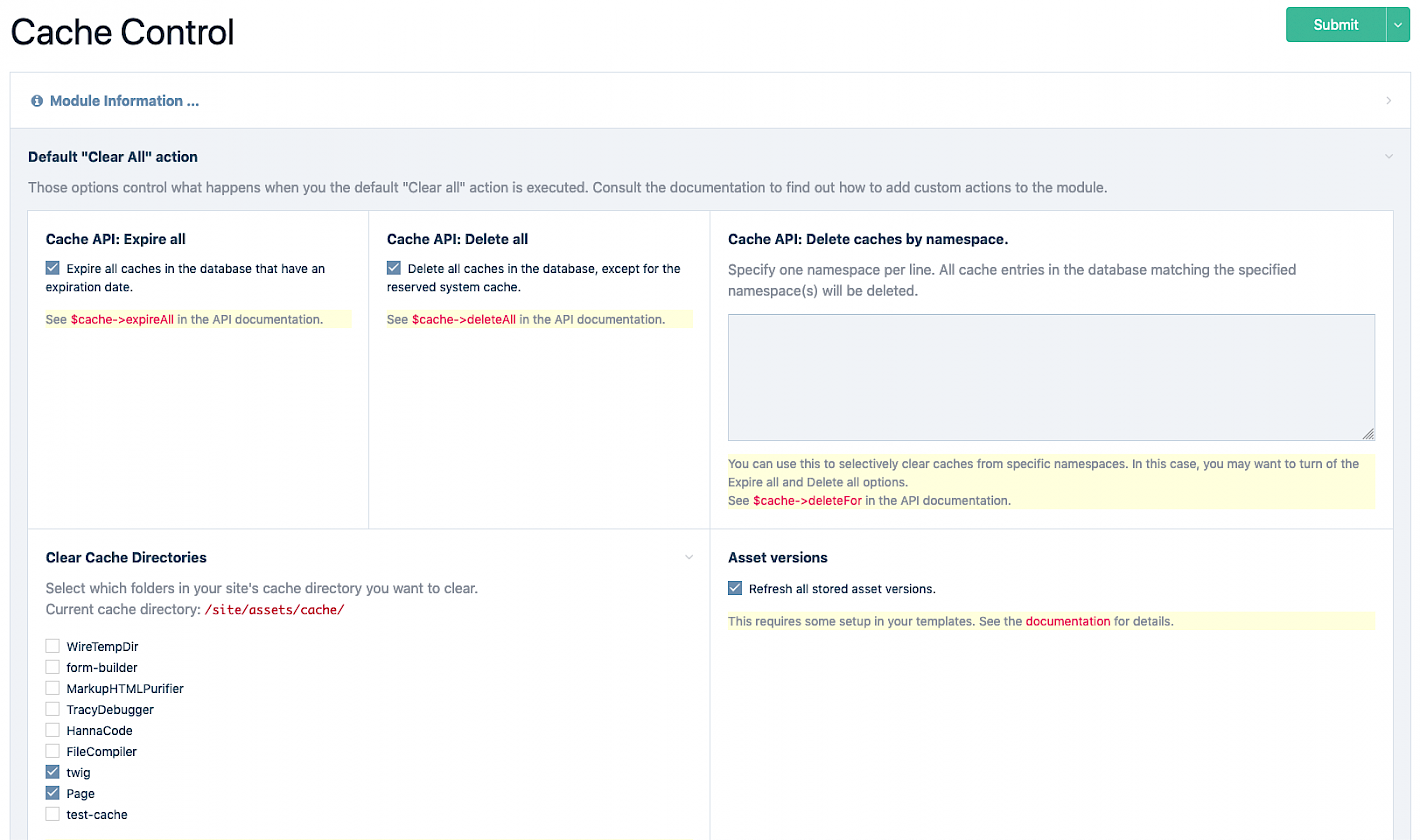The image size is (1420, 840).
Task: Uncheck the Page directory checkbox
Action: 53,793
